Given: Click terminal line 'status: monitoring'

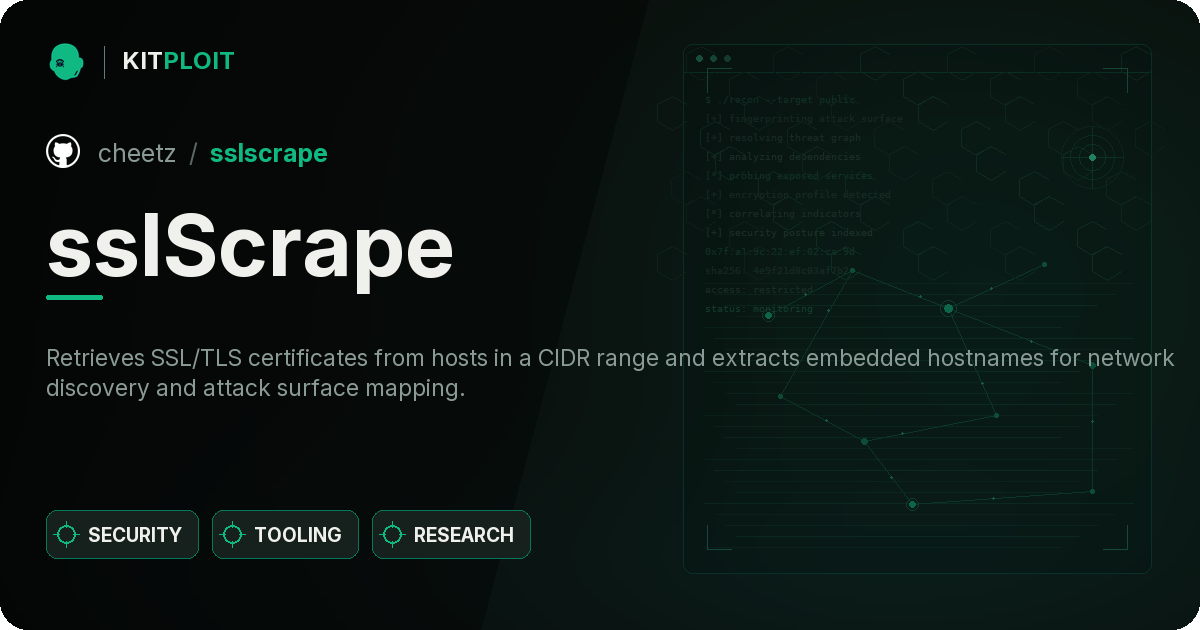Looking at the screenshot, I should click(x=759, y=309).
